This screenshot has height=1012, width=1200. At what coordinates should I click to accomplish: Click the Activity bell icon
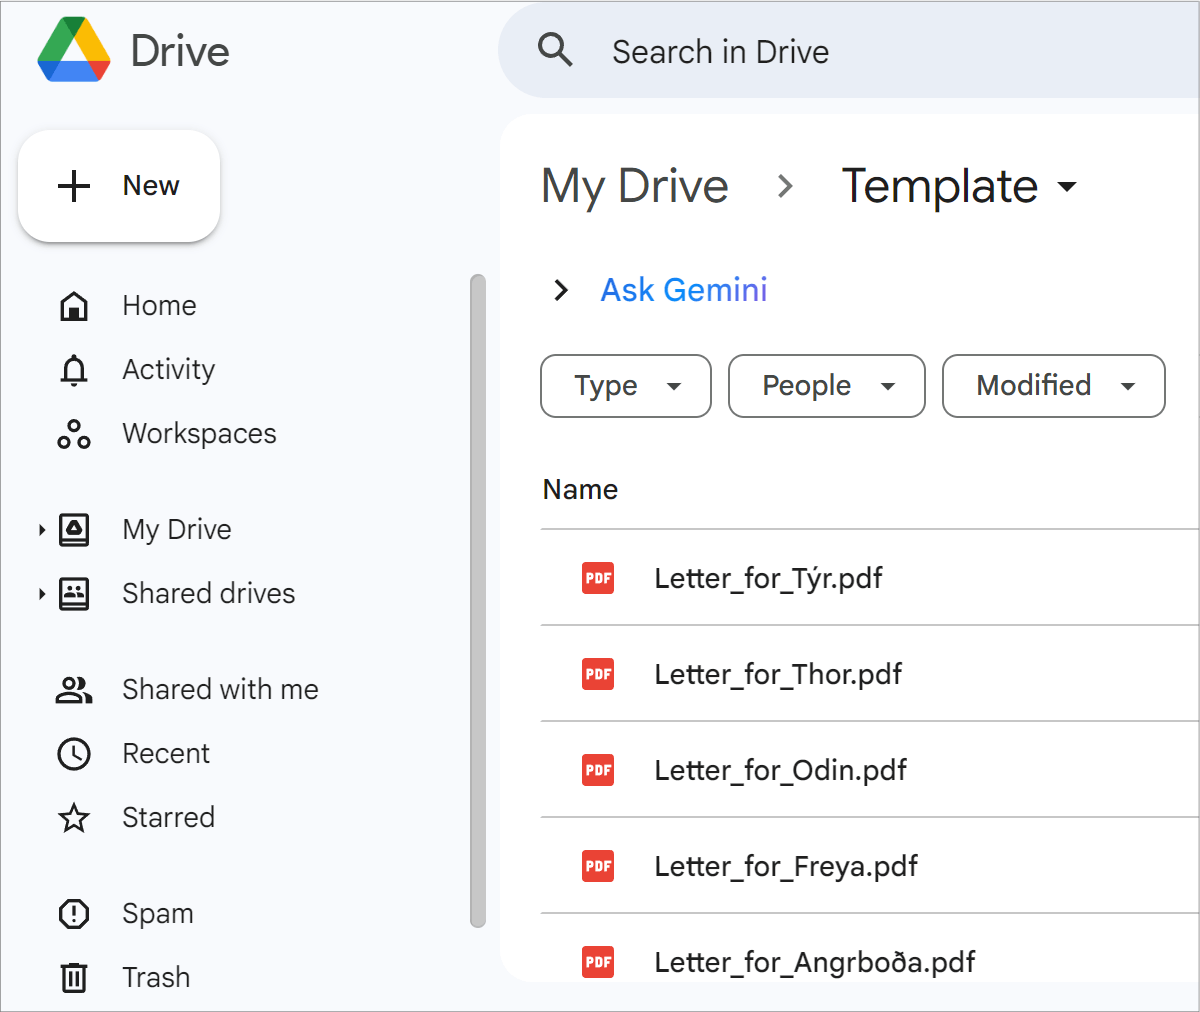click(x=74, y=370)
